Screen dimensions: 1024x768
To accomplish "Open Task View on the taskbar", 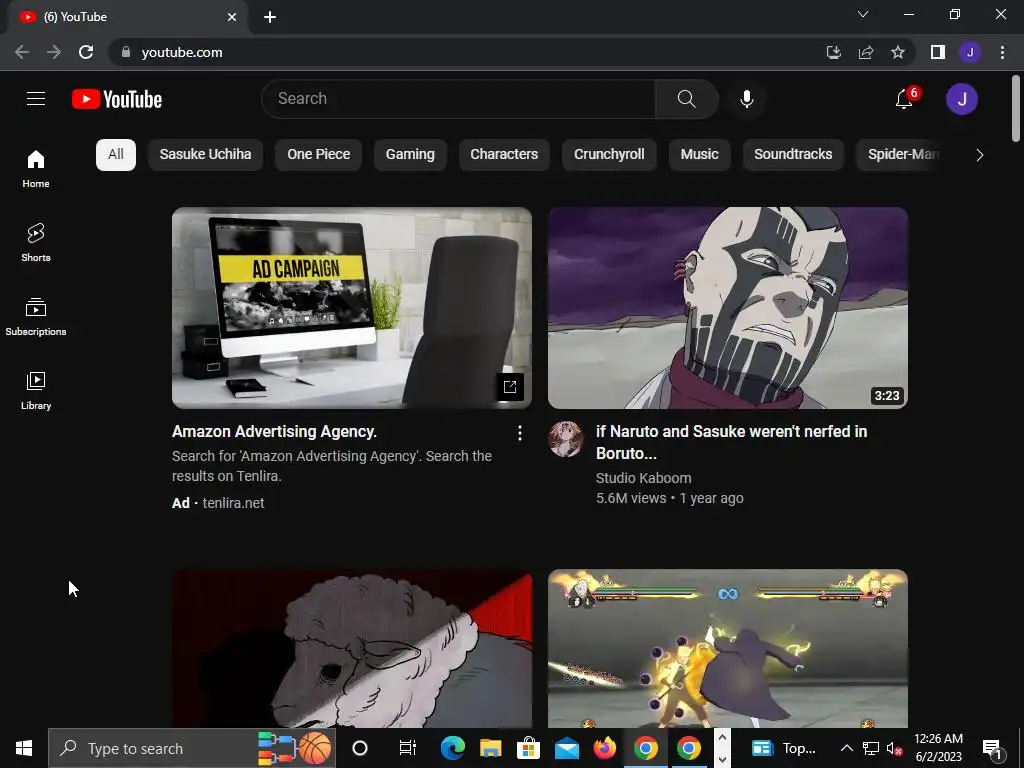I will 408,748.
